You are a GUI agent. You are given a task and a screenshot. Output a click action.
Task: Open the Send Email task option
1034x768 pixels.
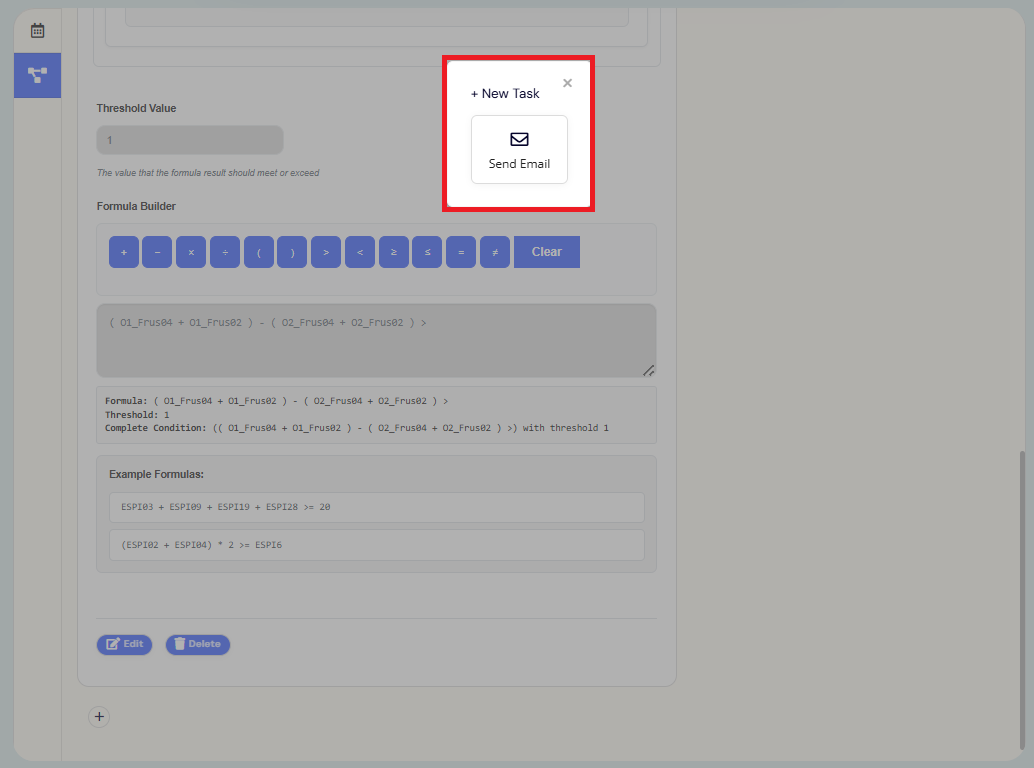(519, 150)
